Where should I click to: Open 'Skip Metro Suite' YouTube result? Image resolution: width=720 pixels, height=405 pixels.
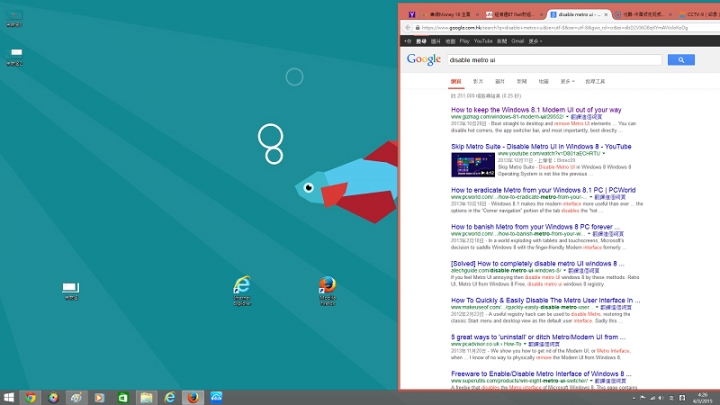(x=541, y=146)
